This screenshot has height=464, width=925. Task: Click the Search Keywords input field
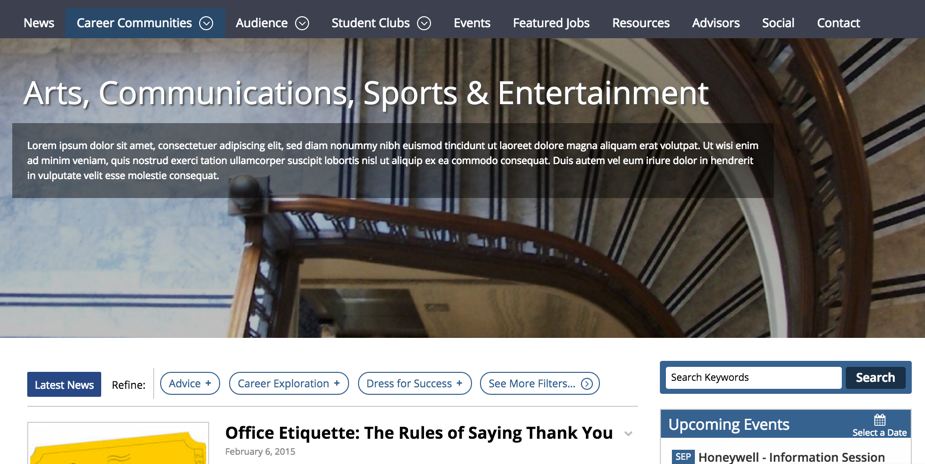[753, 378]
